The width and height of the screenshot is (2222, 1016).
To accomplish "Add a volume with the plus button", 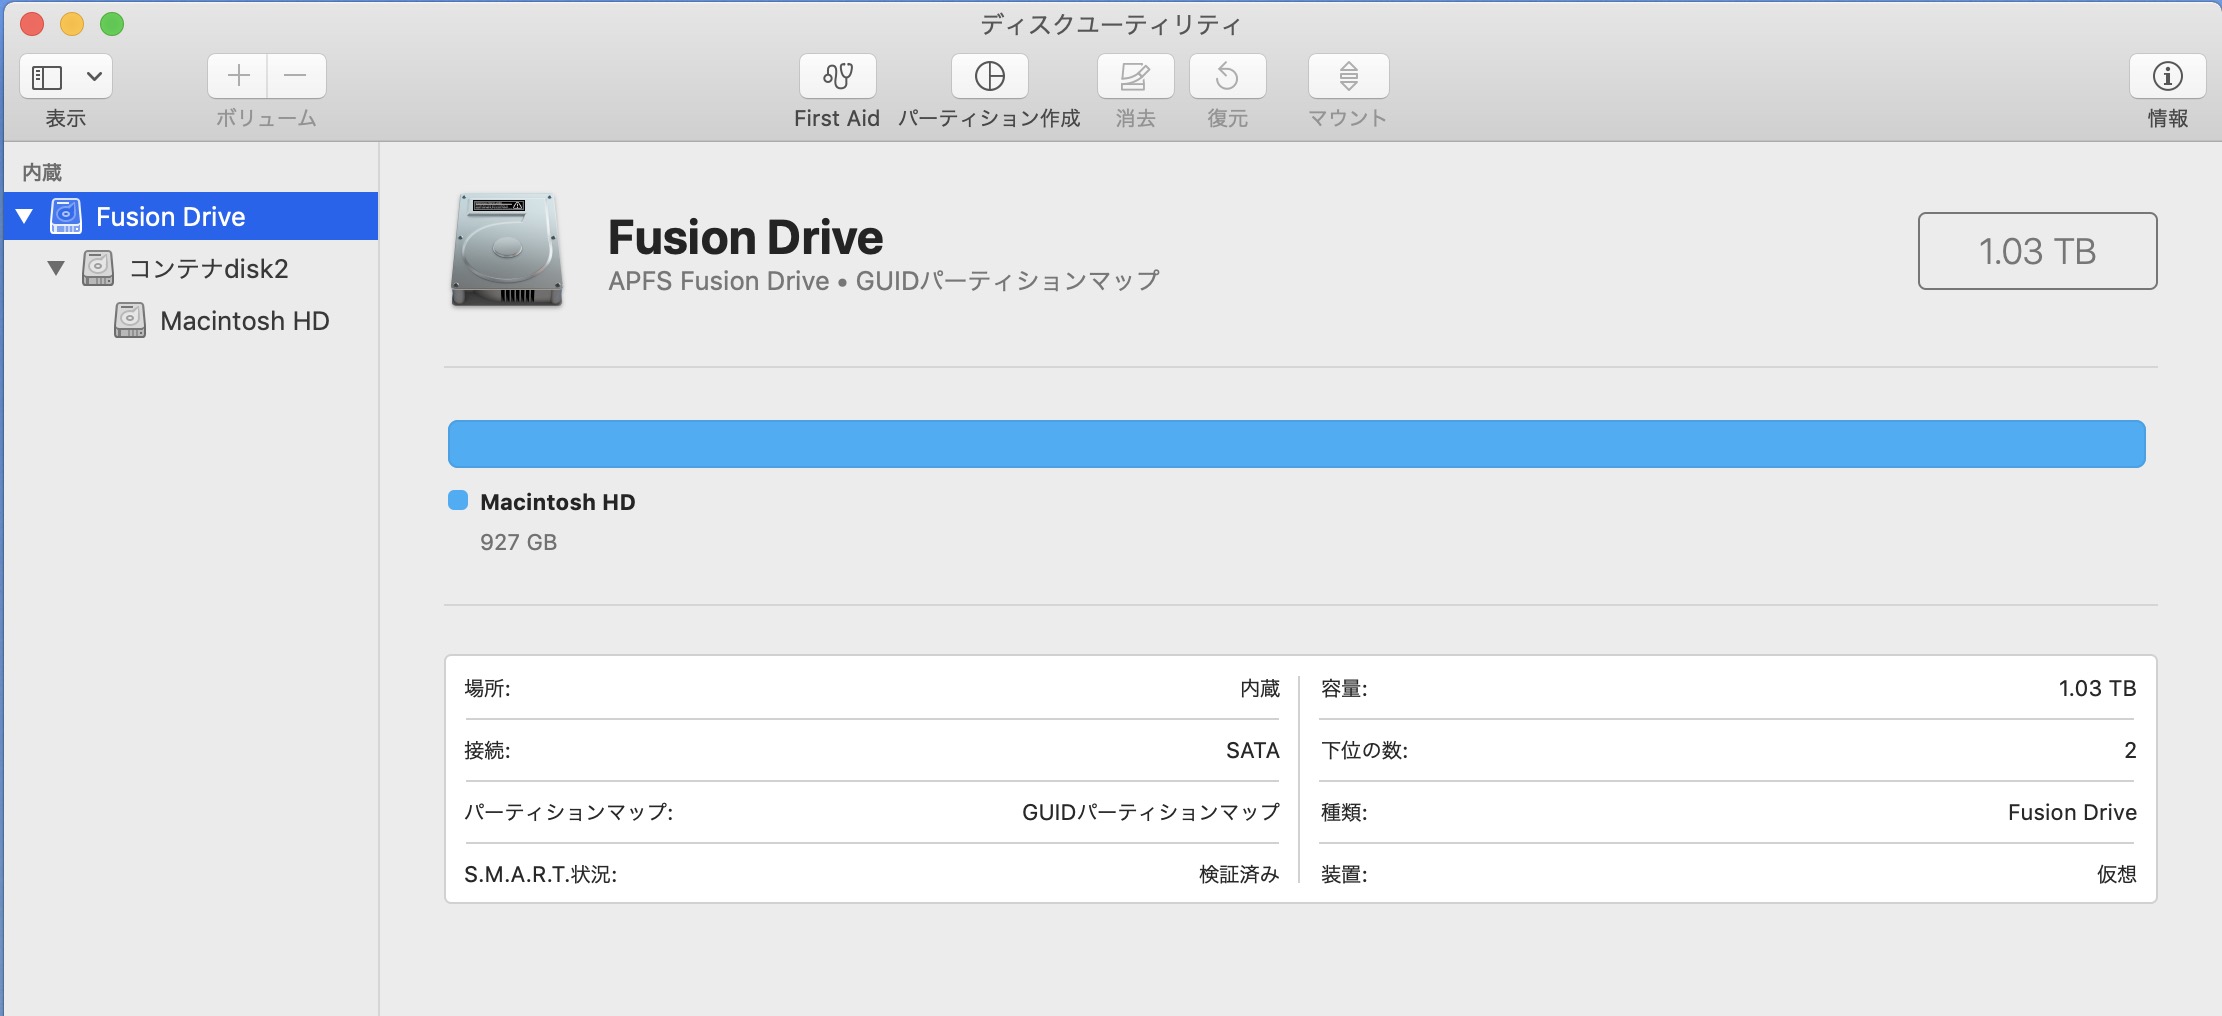I will tap(238, 76).
